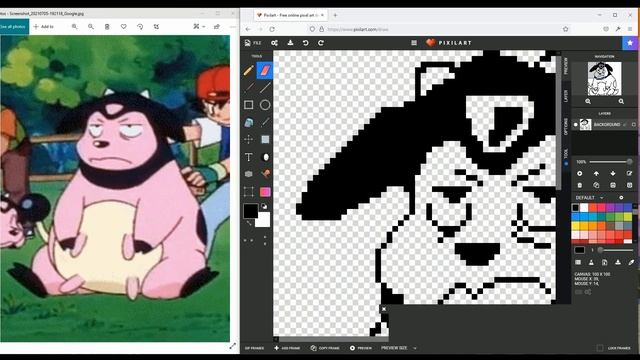The height and width of the screenshot is (360, 640).
Task: Open the Edit & Create dropdown in Photos
Action: (199, 27)
